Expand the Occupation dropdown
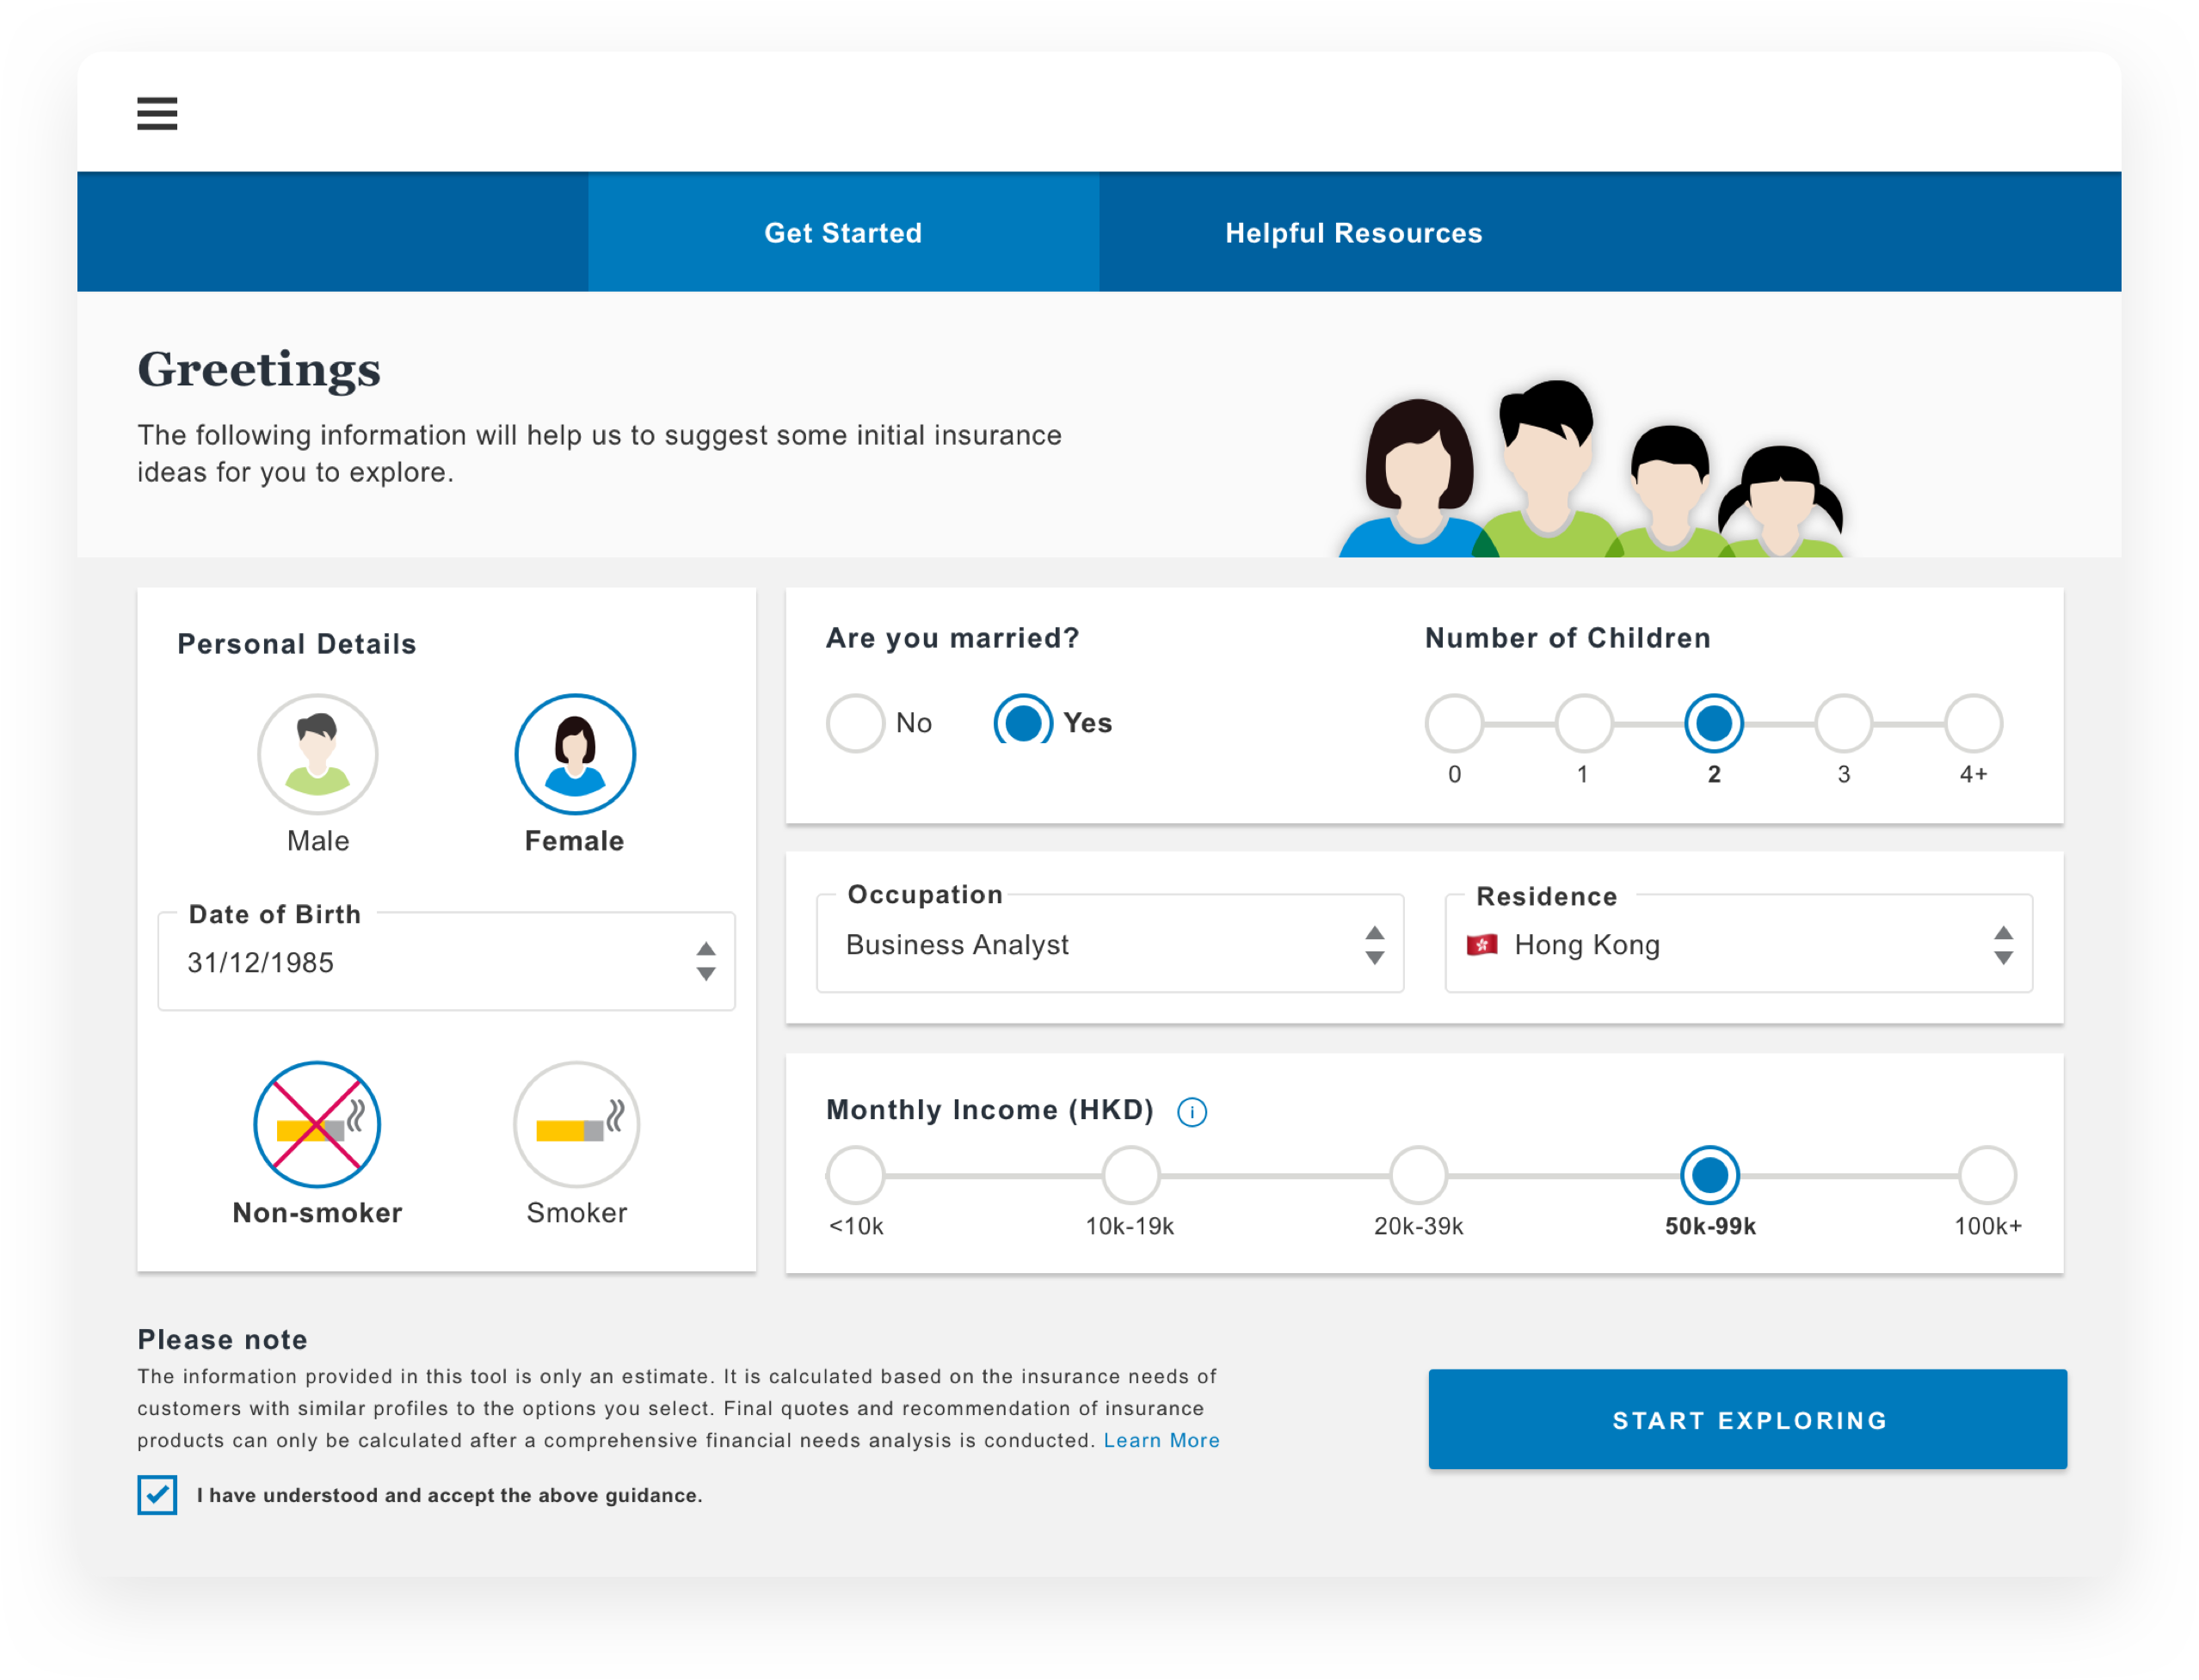The height and width of the screenshot is (1680, 2199). click(1374, 945)
